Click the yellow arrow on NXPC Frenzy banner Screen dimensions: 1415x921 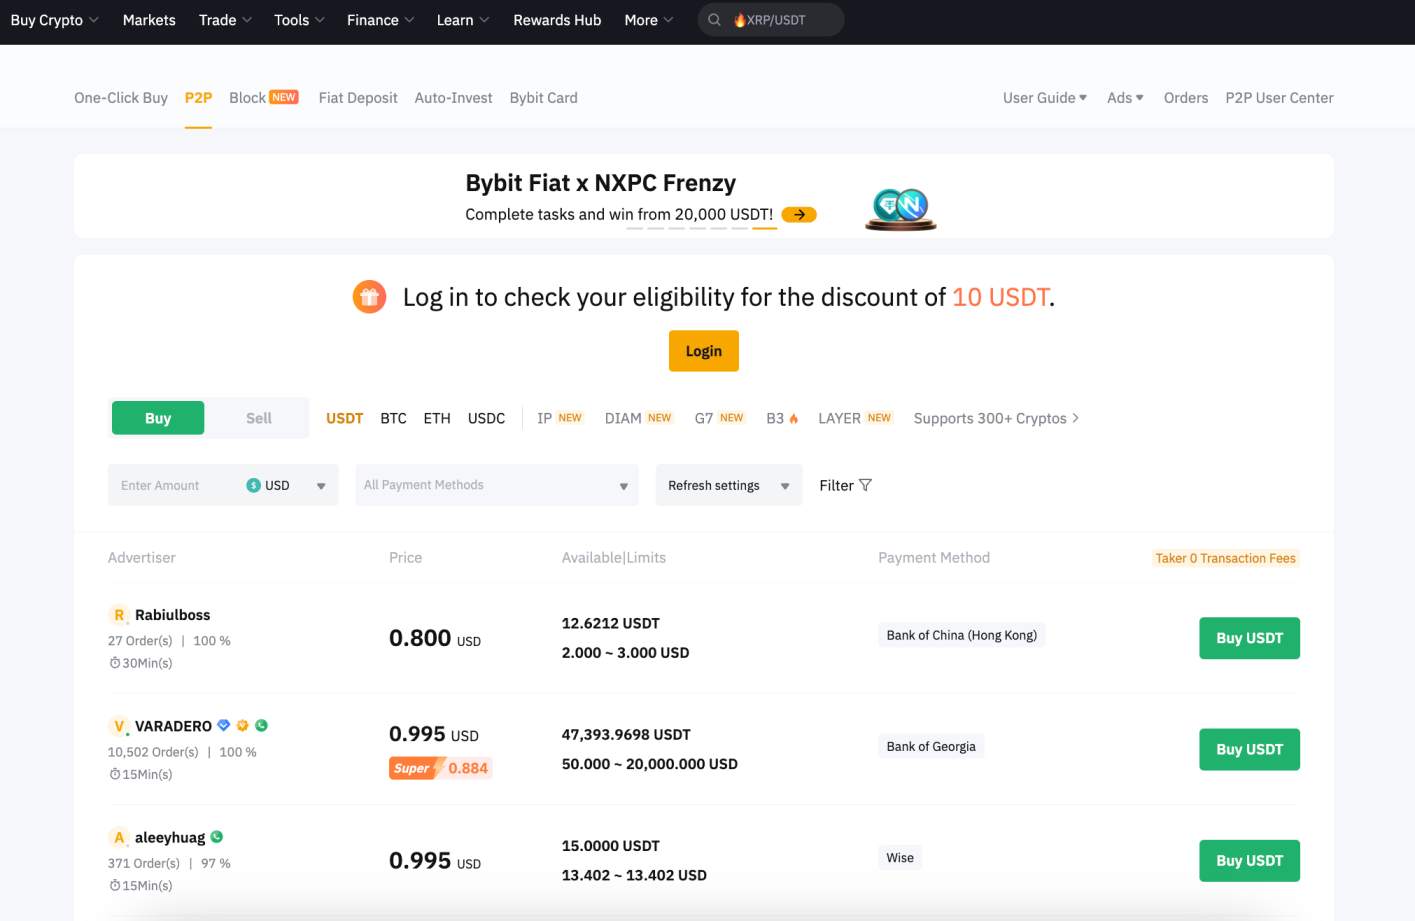pos(798,214)
